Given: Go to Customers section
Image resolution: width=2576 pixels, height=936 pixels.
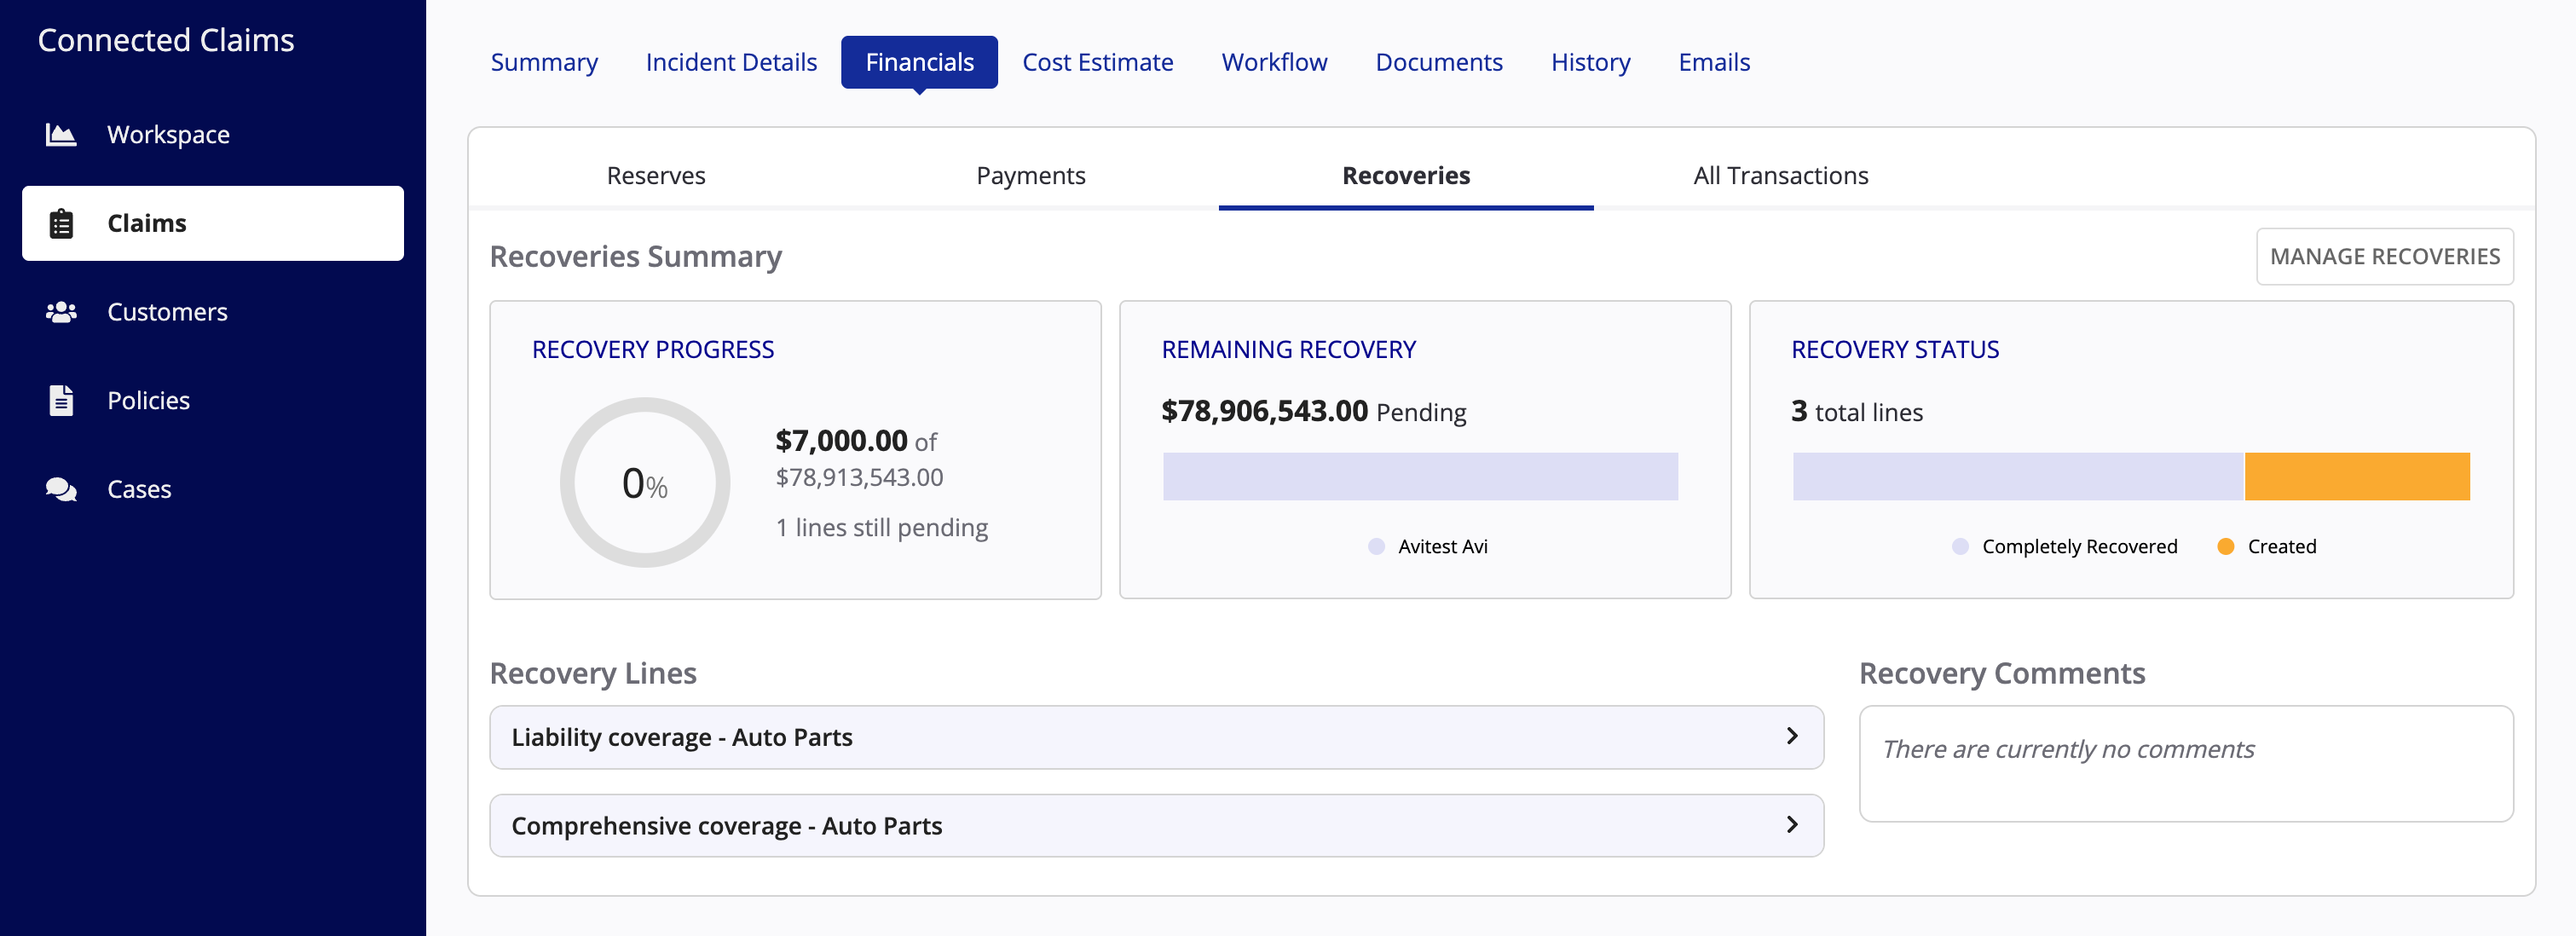Looking at the screenshot, I should 213,312.
